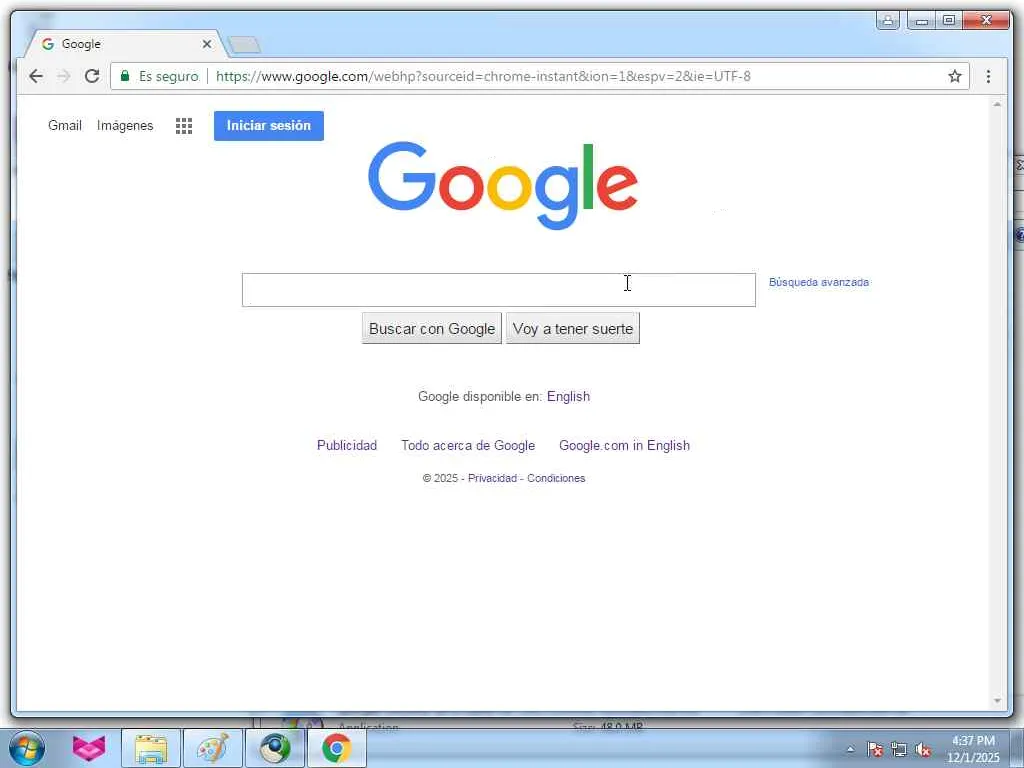Click the Google logo

(x=502, y=185)
